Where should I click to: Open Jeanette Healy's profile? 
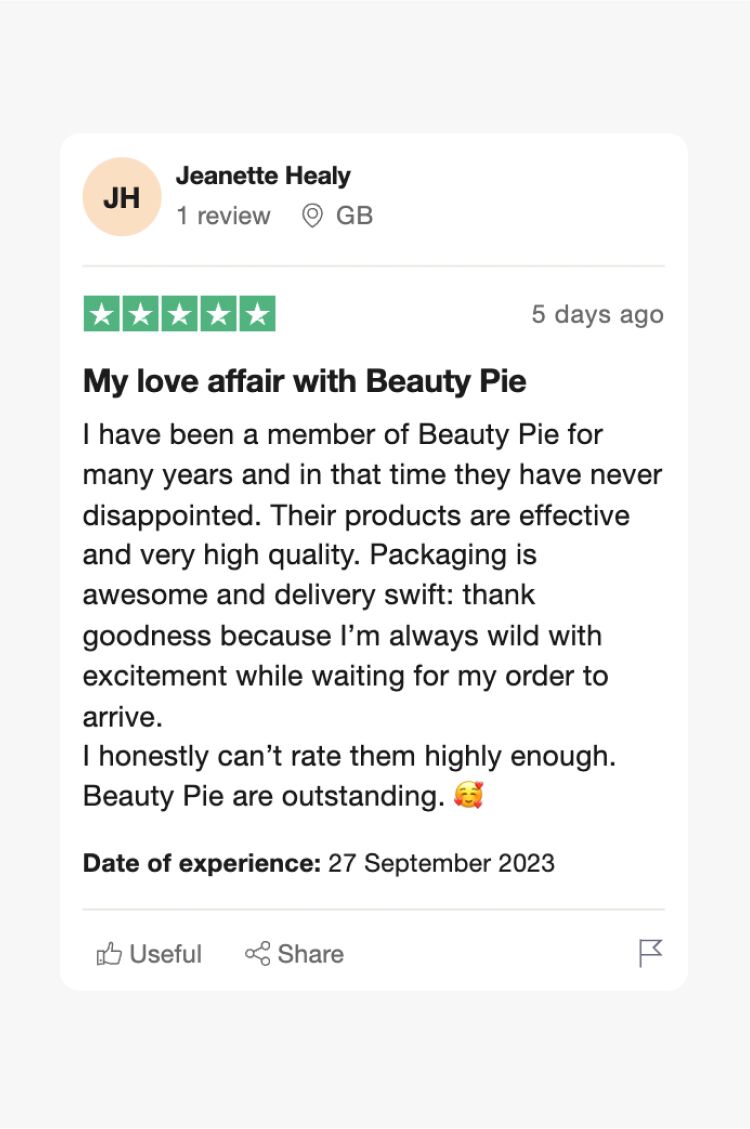point(264,175)
